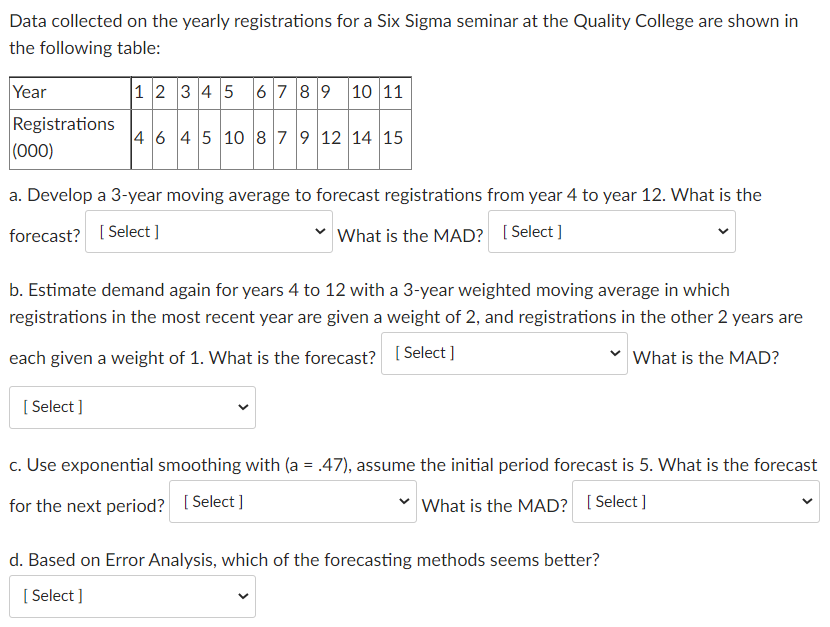This screenshot has height=627, width=830.
Task: Click the down arrow beside the weighted average forecast
Action: pos(614,352)
